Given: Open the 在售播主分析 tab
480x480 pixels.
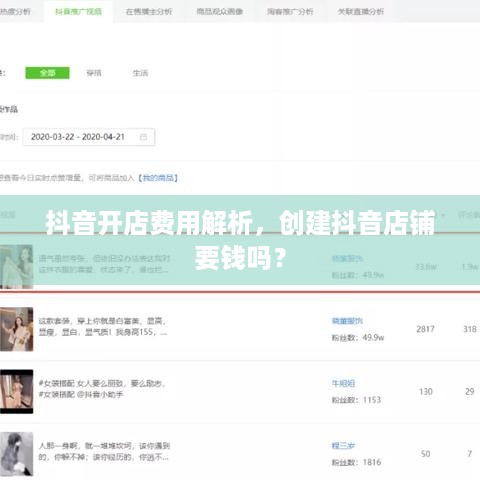Looking at the screenshot, I should [149, 12].
